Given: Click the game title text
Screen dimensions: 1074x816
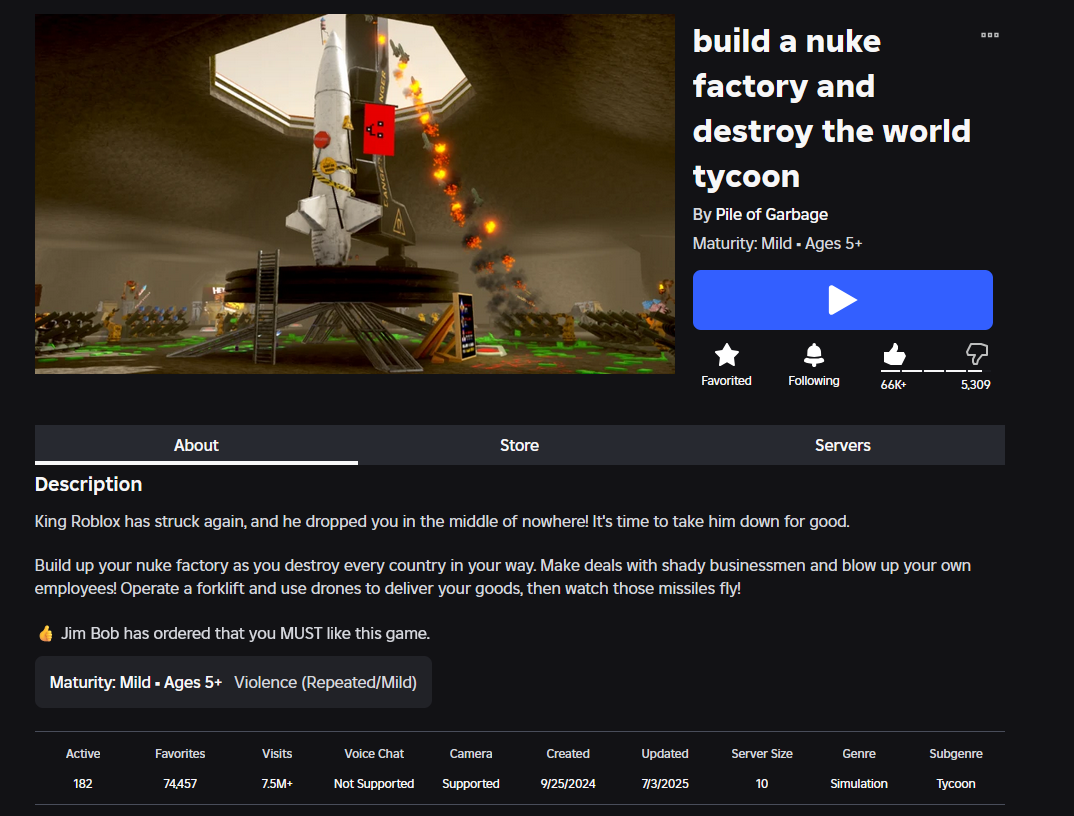Looking at the screenshot, I should coord(832,108).
